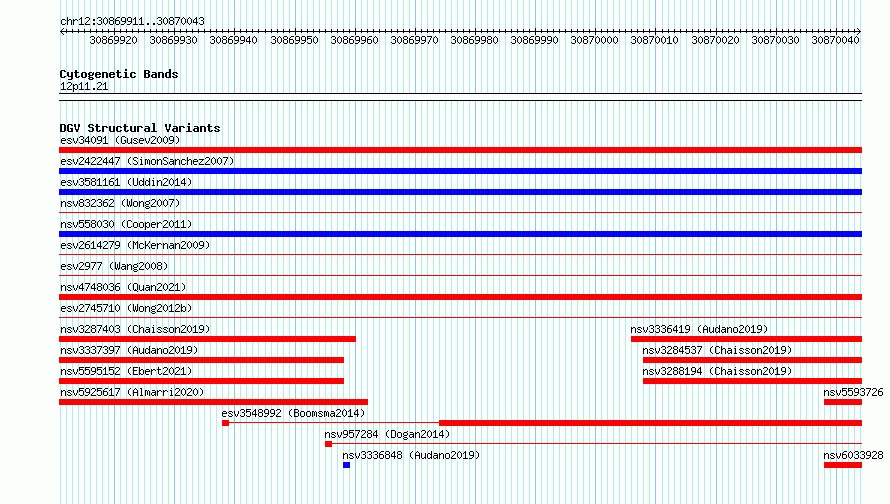Select the nsv3336419 (Audano2019) label
The width and height of the screenshot is (890, 504).
point(699,329)
